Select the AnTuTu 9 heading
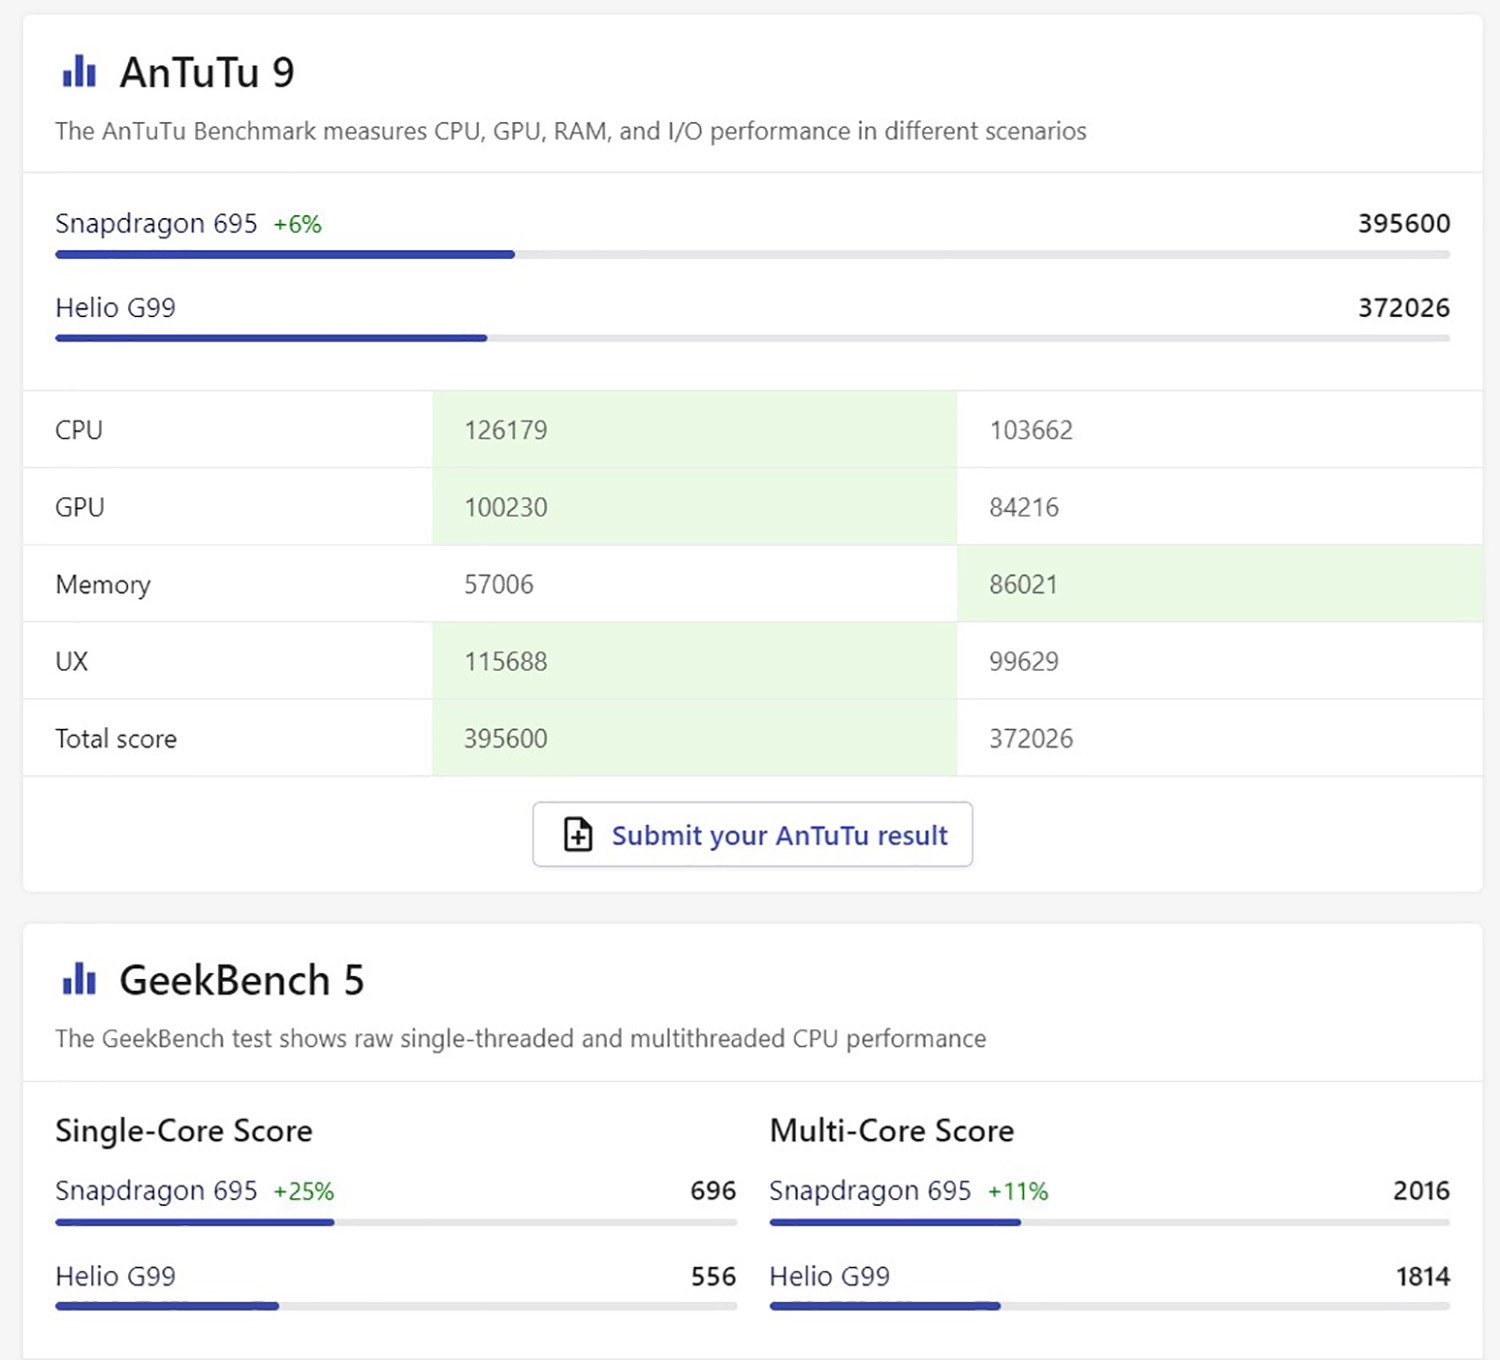The height and width of the screenshot is (1360, 1500). tap(207, 72)
